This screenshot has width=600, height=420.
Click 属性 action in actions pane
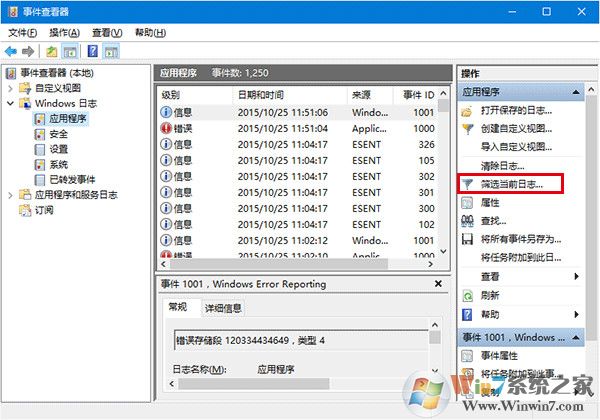click(490, 202)
